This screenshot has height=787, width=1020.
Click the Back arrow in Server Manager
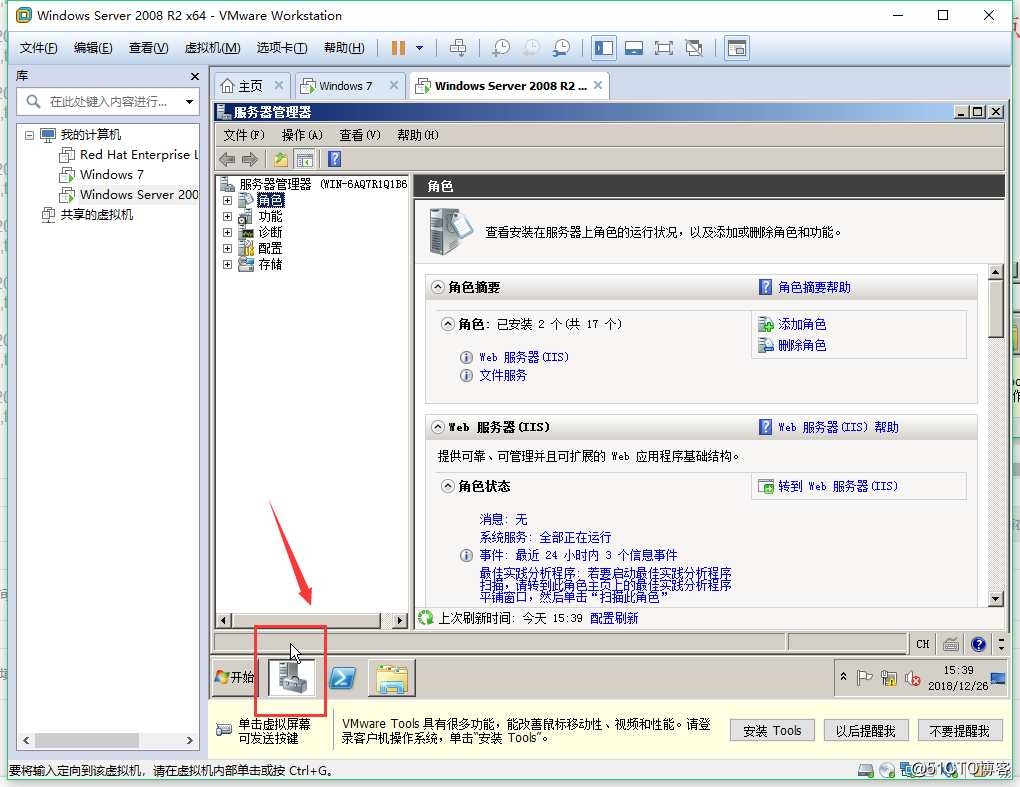[x=227, y=159]
